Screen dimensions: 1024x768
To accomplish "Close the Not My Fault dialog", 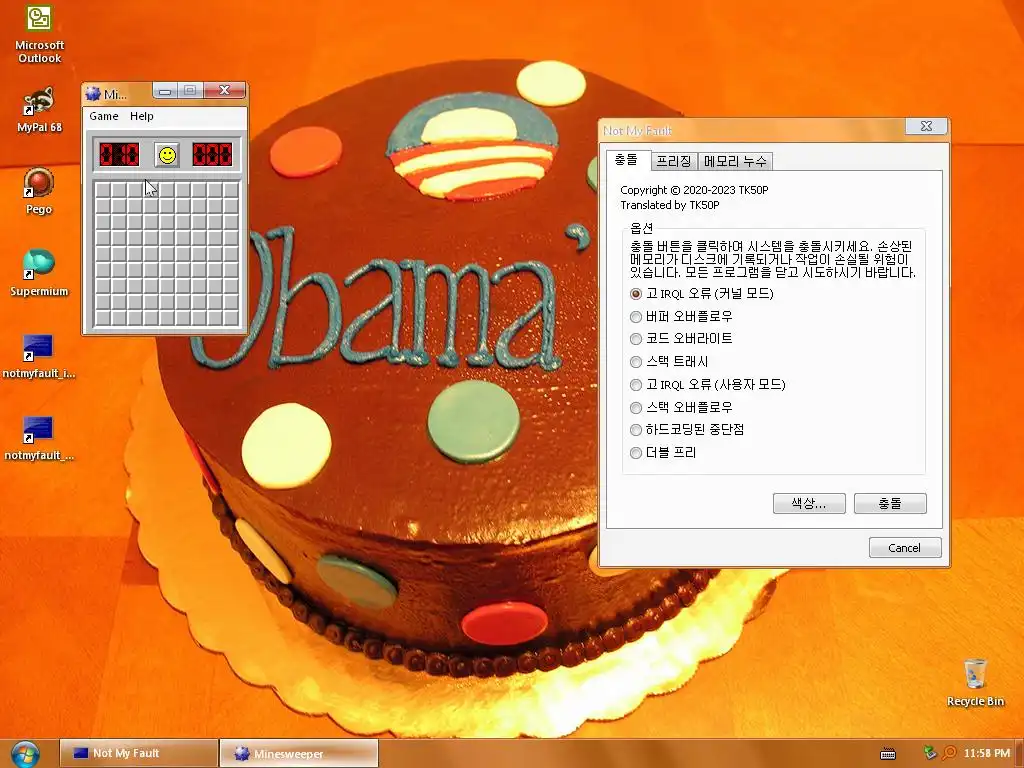I will click(x=926, y=127).
